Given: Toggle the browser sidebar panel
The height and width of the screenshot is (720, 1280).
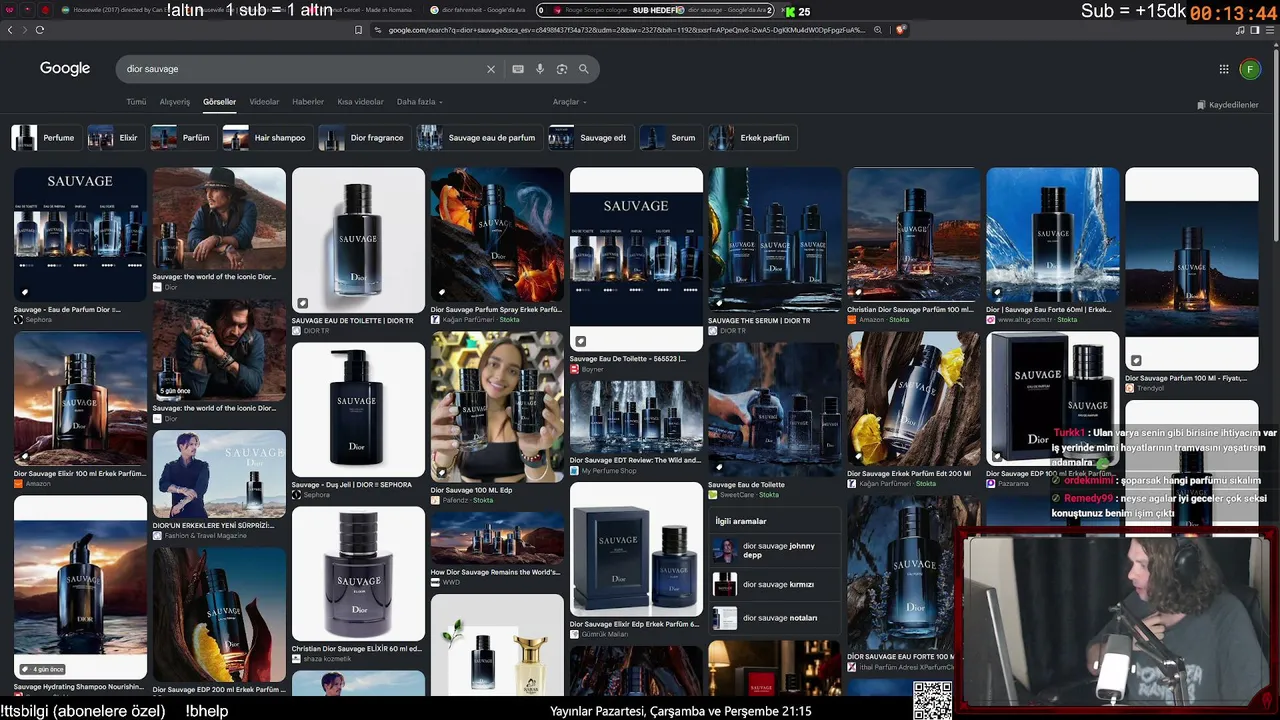Looking at the screenshot, I should click(1255, 30).
